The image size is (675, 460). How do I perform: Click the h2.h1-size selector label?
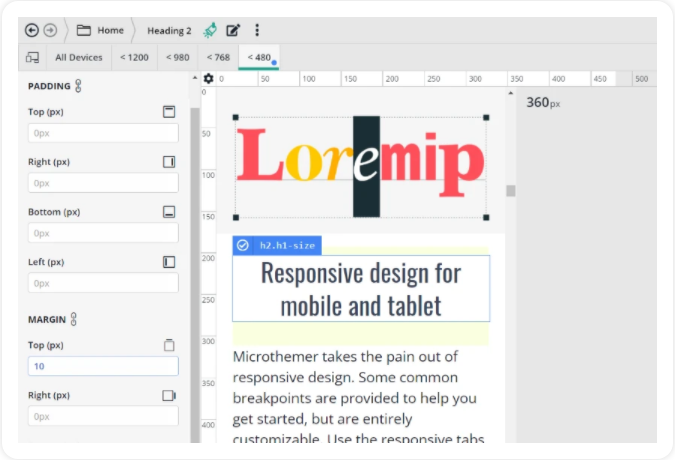[287, 246]
